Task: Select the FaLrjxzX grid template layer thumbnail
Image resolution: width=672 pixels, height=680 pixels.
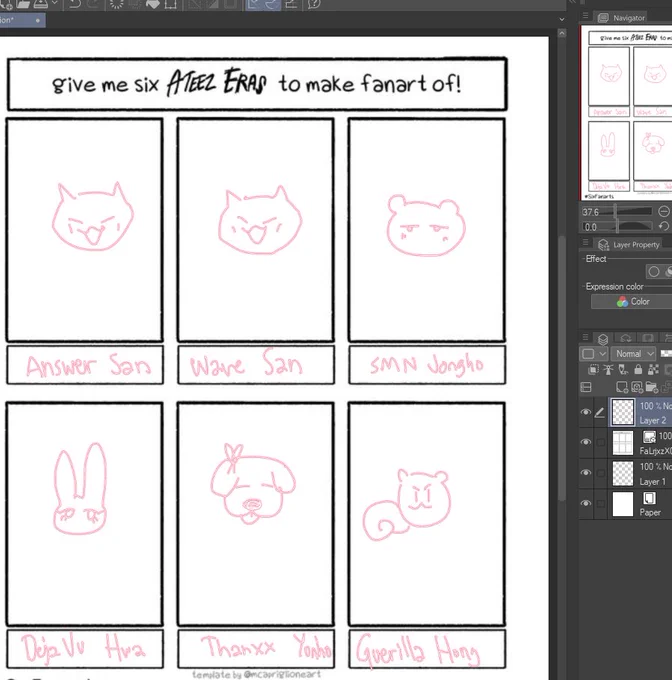Action: (x=623, y=443)
